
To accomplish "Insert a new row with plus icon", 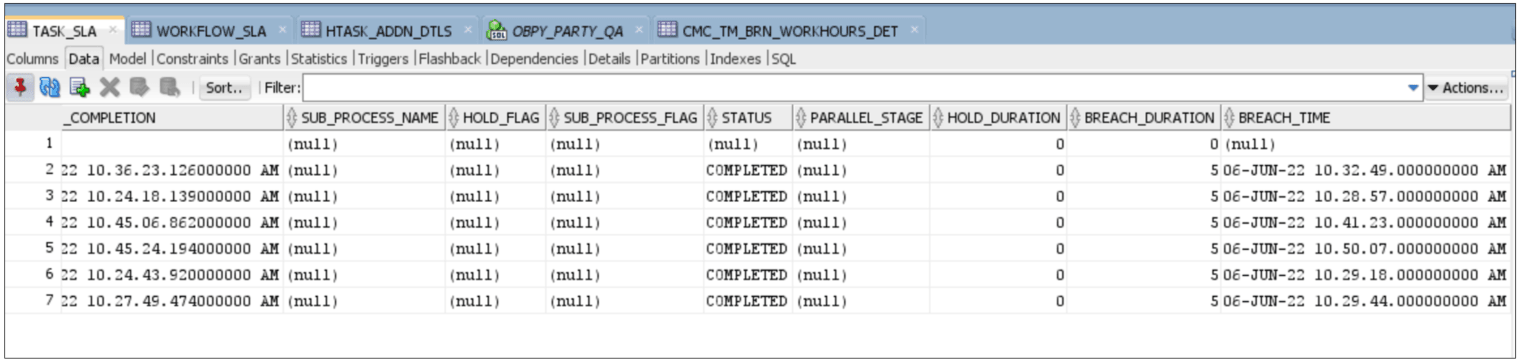I will [x=79, y=88].
